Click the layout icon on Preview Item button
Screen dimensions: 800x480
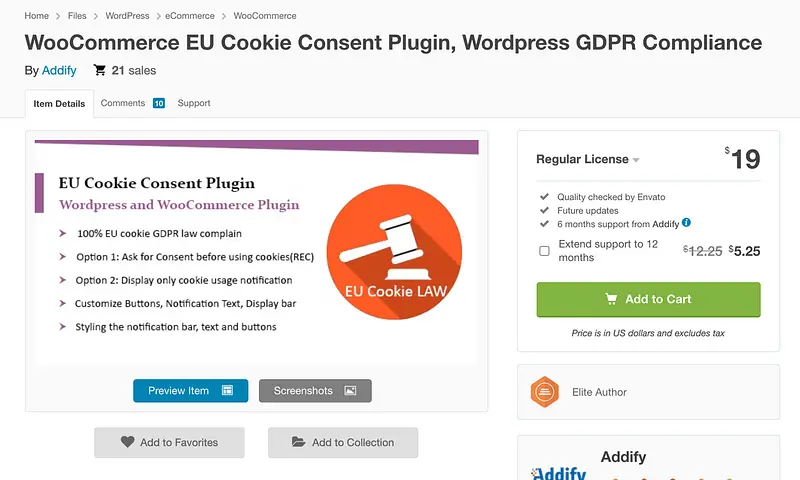click(x=227, y=390)
